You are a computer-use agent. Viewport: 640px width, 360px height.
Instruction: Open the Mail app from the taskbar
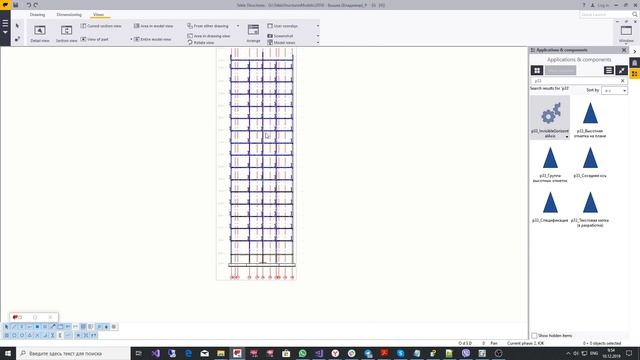tap(204, 353)
